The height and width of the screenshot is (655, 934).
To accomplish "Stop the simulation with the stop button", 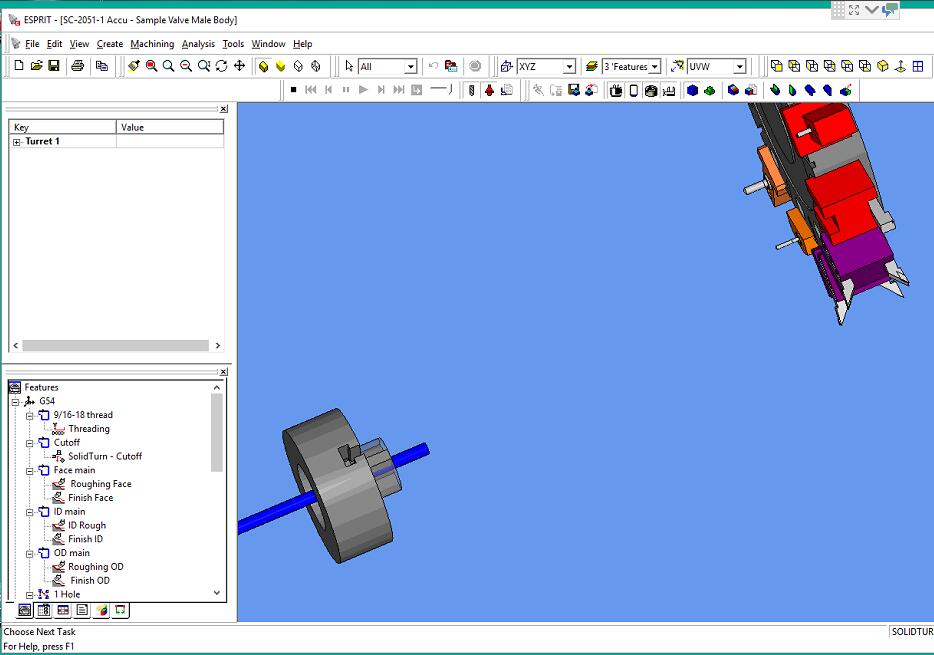I will click(293, 90).
